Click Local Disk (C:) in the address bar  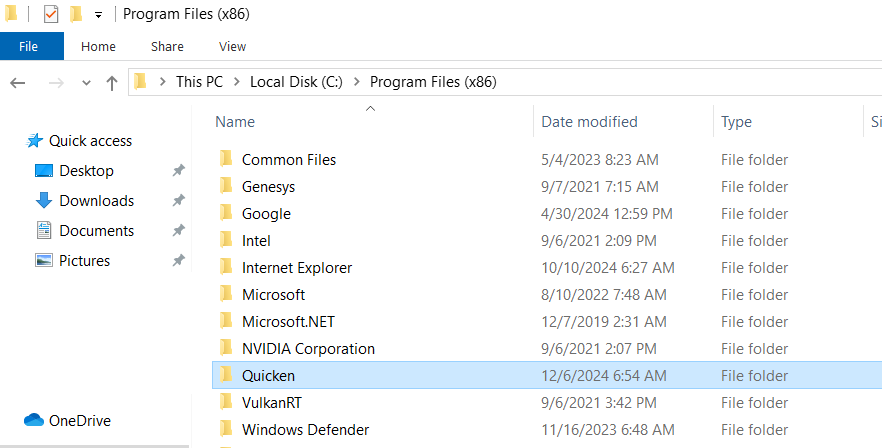pyautogui.click(x=296, y=82)
